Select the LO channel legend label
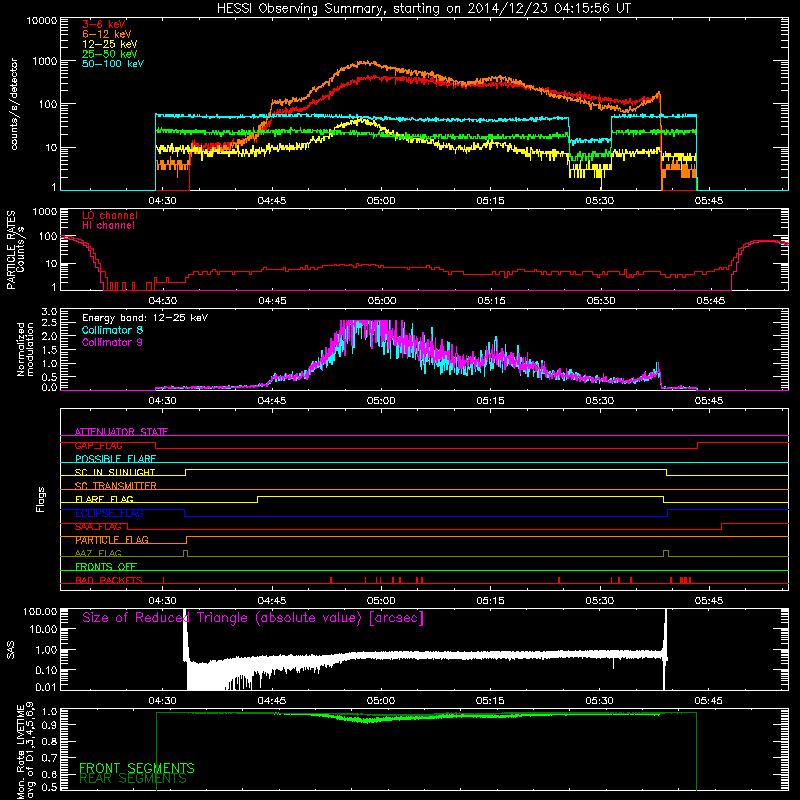 pyautogui.click(x=109, y=215)
